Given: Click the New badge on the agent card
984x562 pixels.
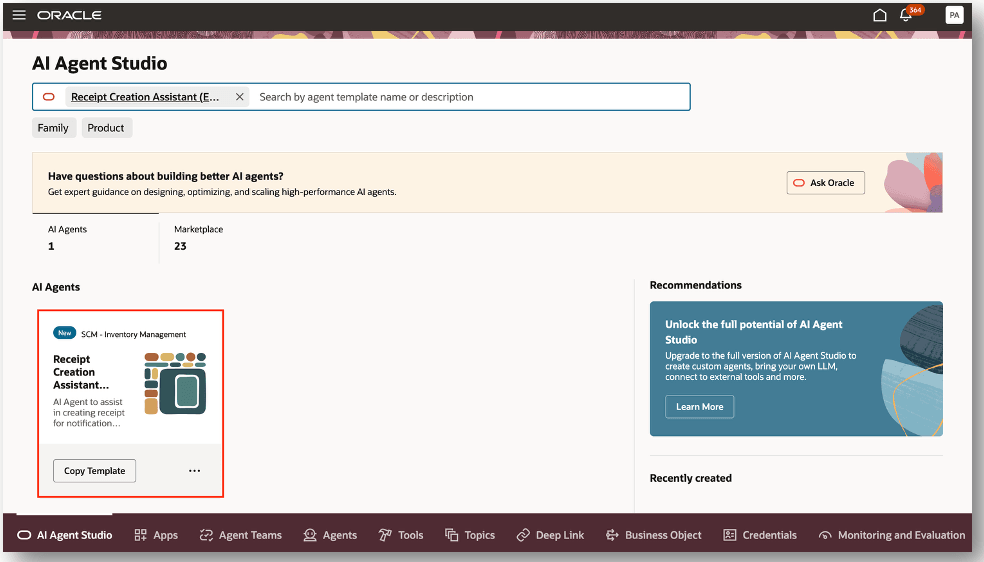Looking at the screenshot, I should pos(65,333).
